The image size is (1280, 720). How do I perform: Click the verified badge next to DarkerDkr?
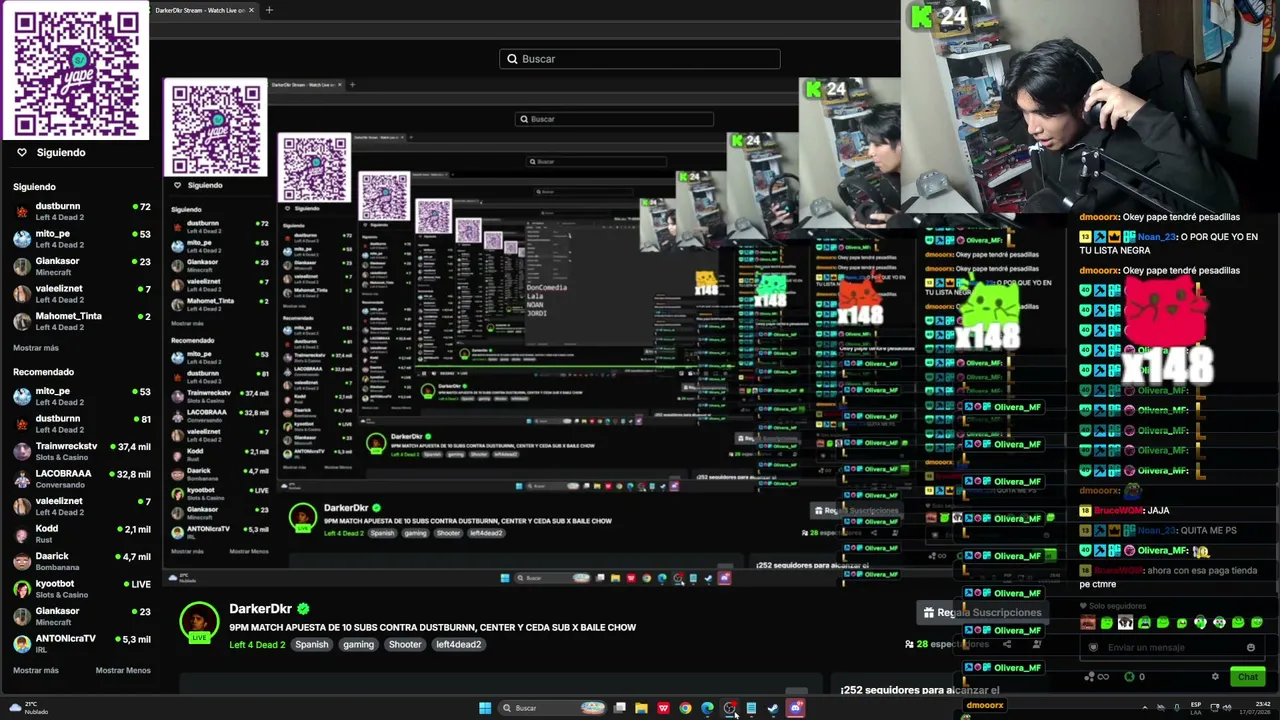303,608
